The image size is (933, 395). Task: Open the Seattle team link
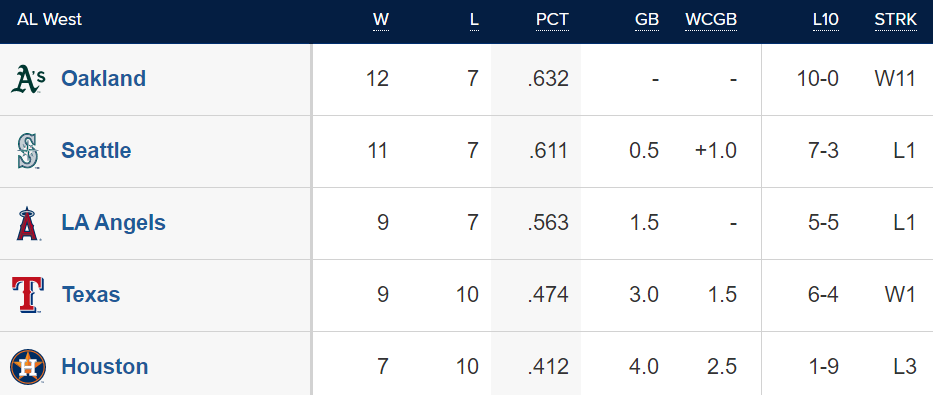(96, 151)
